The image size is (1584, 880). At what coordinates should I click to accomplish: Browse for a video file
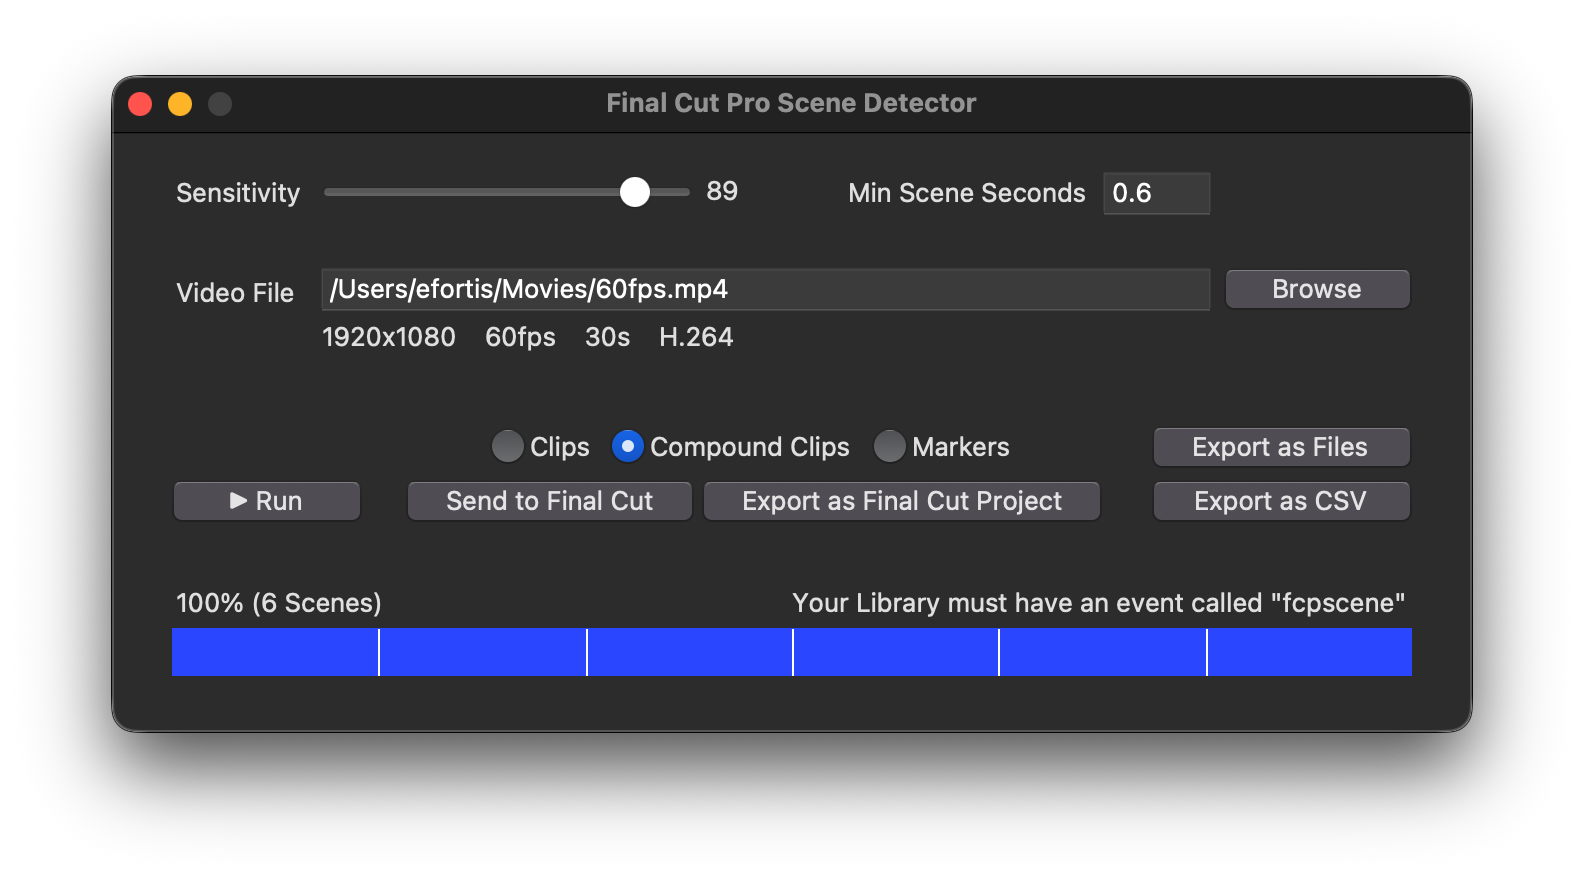[x=1317, y=289]
